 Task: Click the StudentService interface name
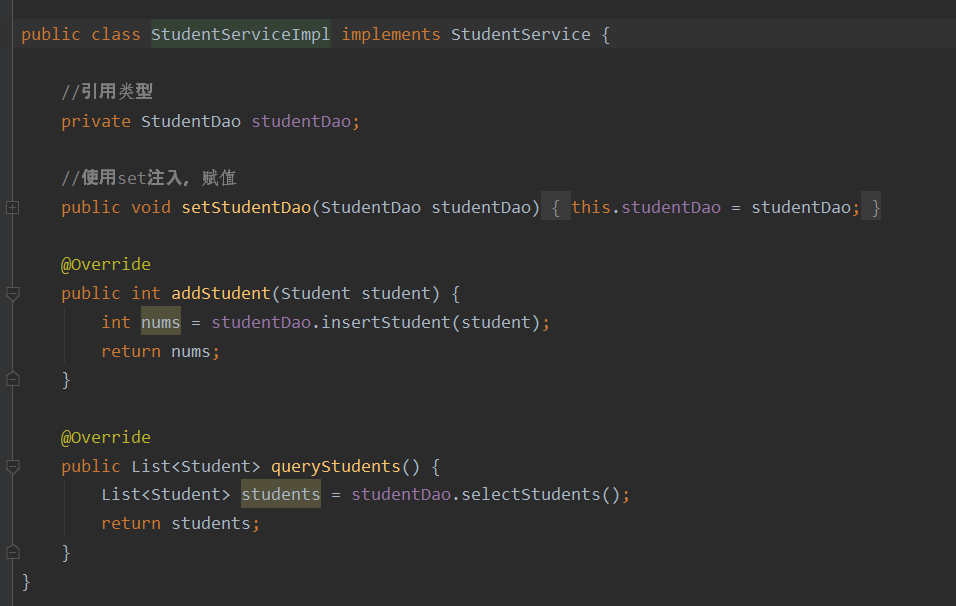pyautogui.click(x=520, y=34)
